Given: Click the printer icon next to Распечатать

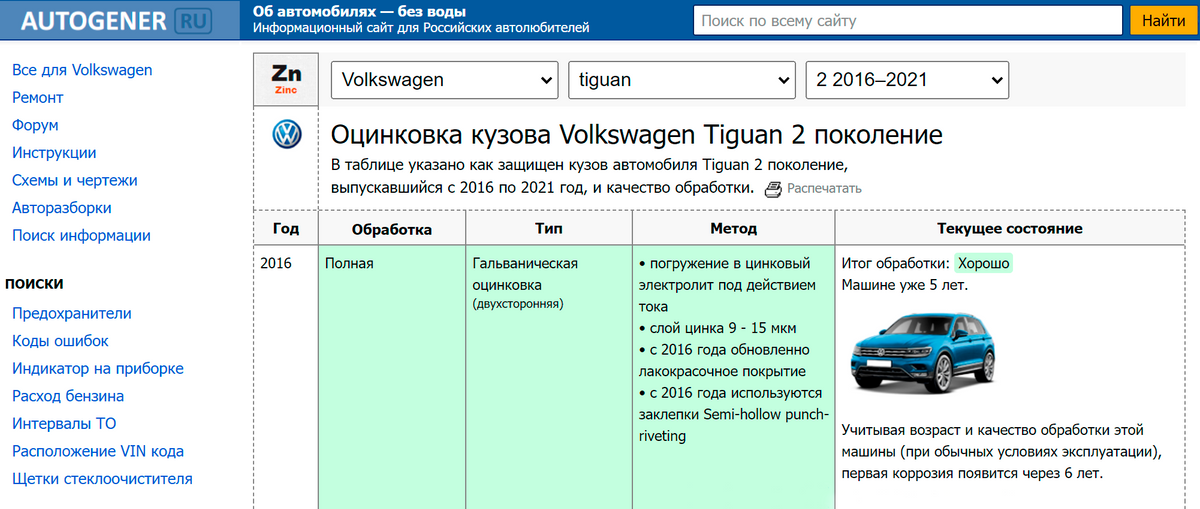Looking at the screenshot, I should 772,189.
